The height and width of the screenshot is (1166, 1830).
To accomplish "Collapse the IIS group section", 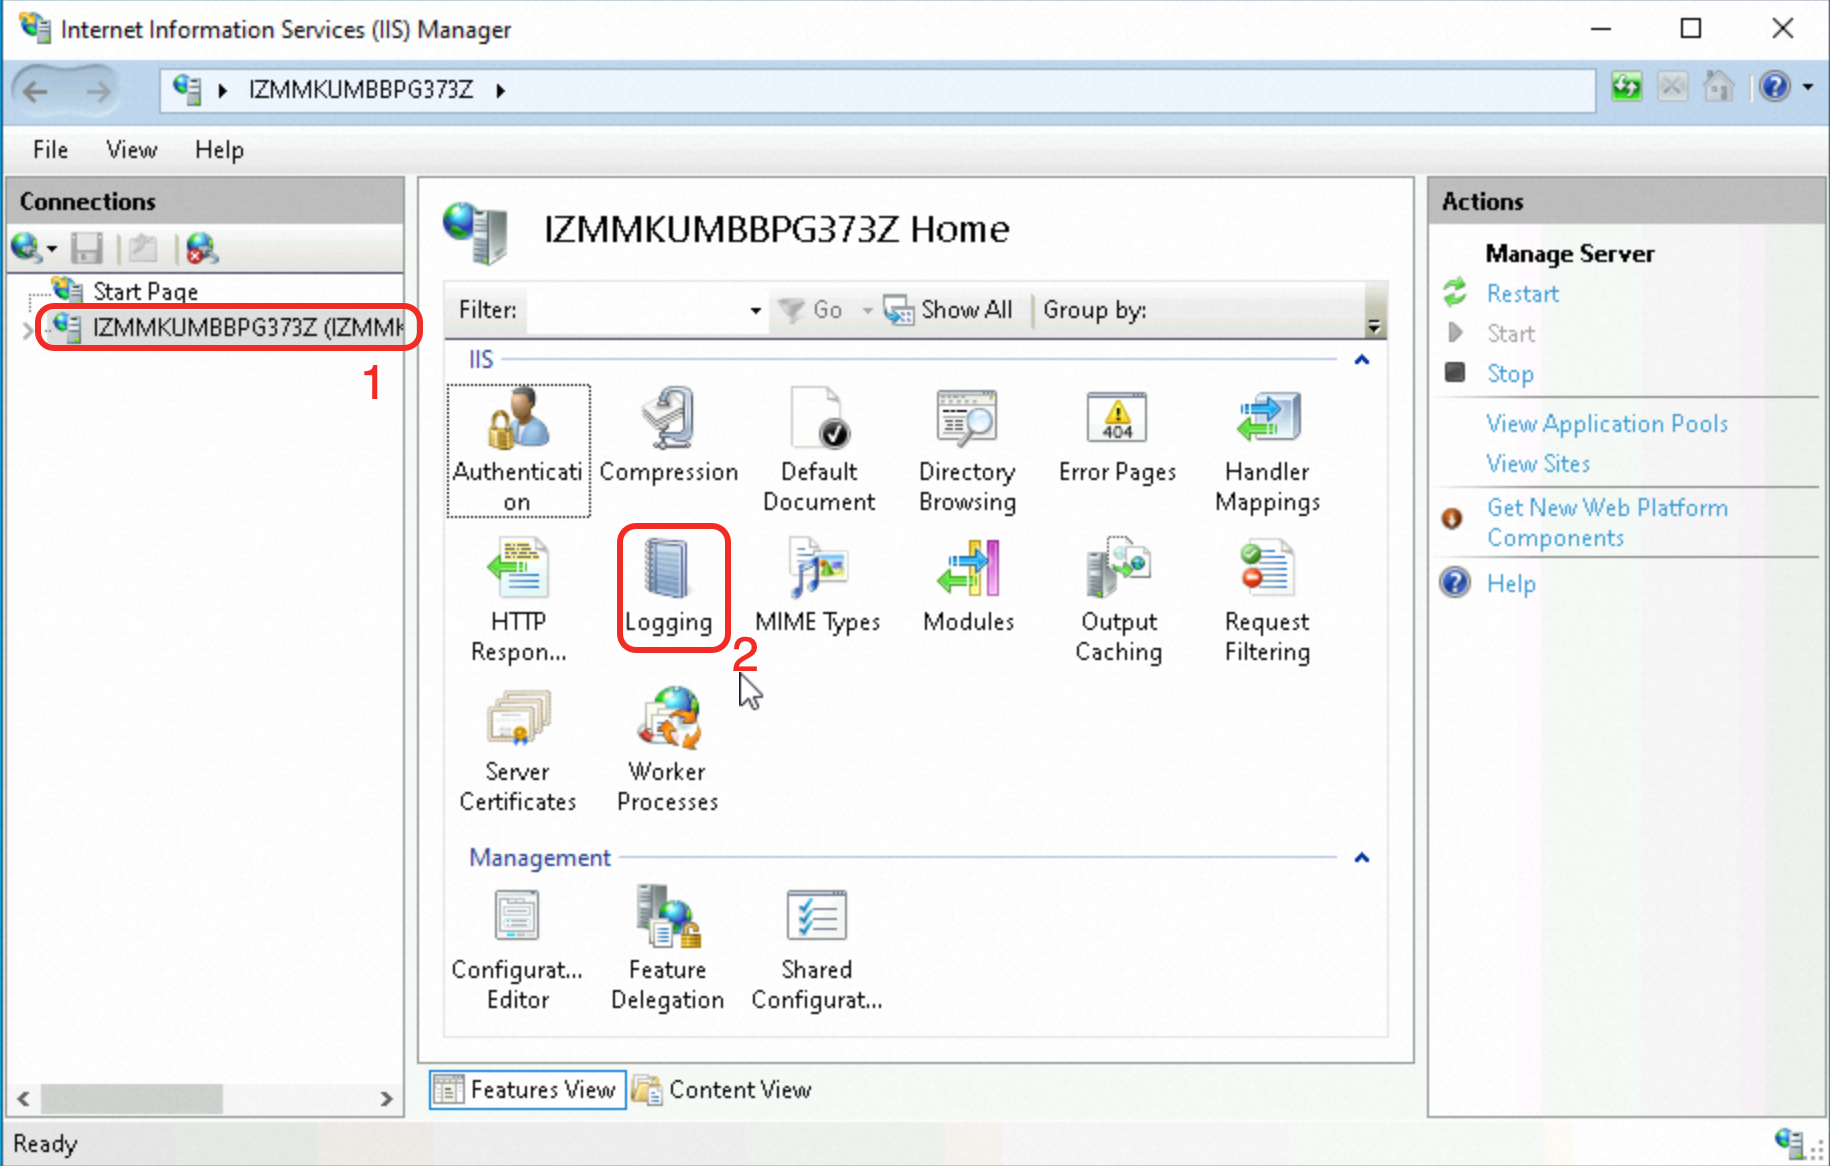I will coord(1361,360).
